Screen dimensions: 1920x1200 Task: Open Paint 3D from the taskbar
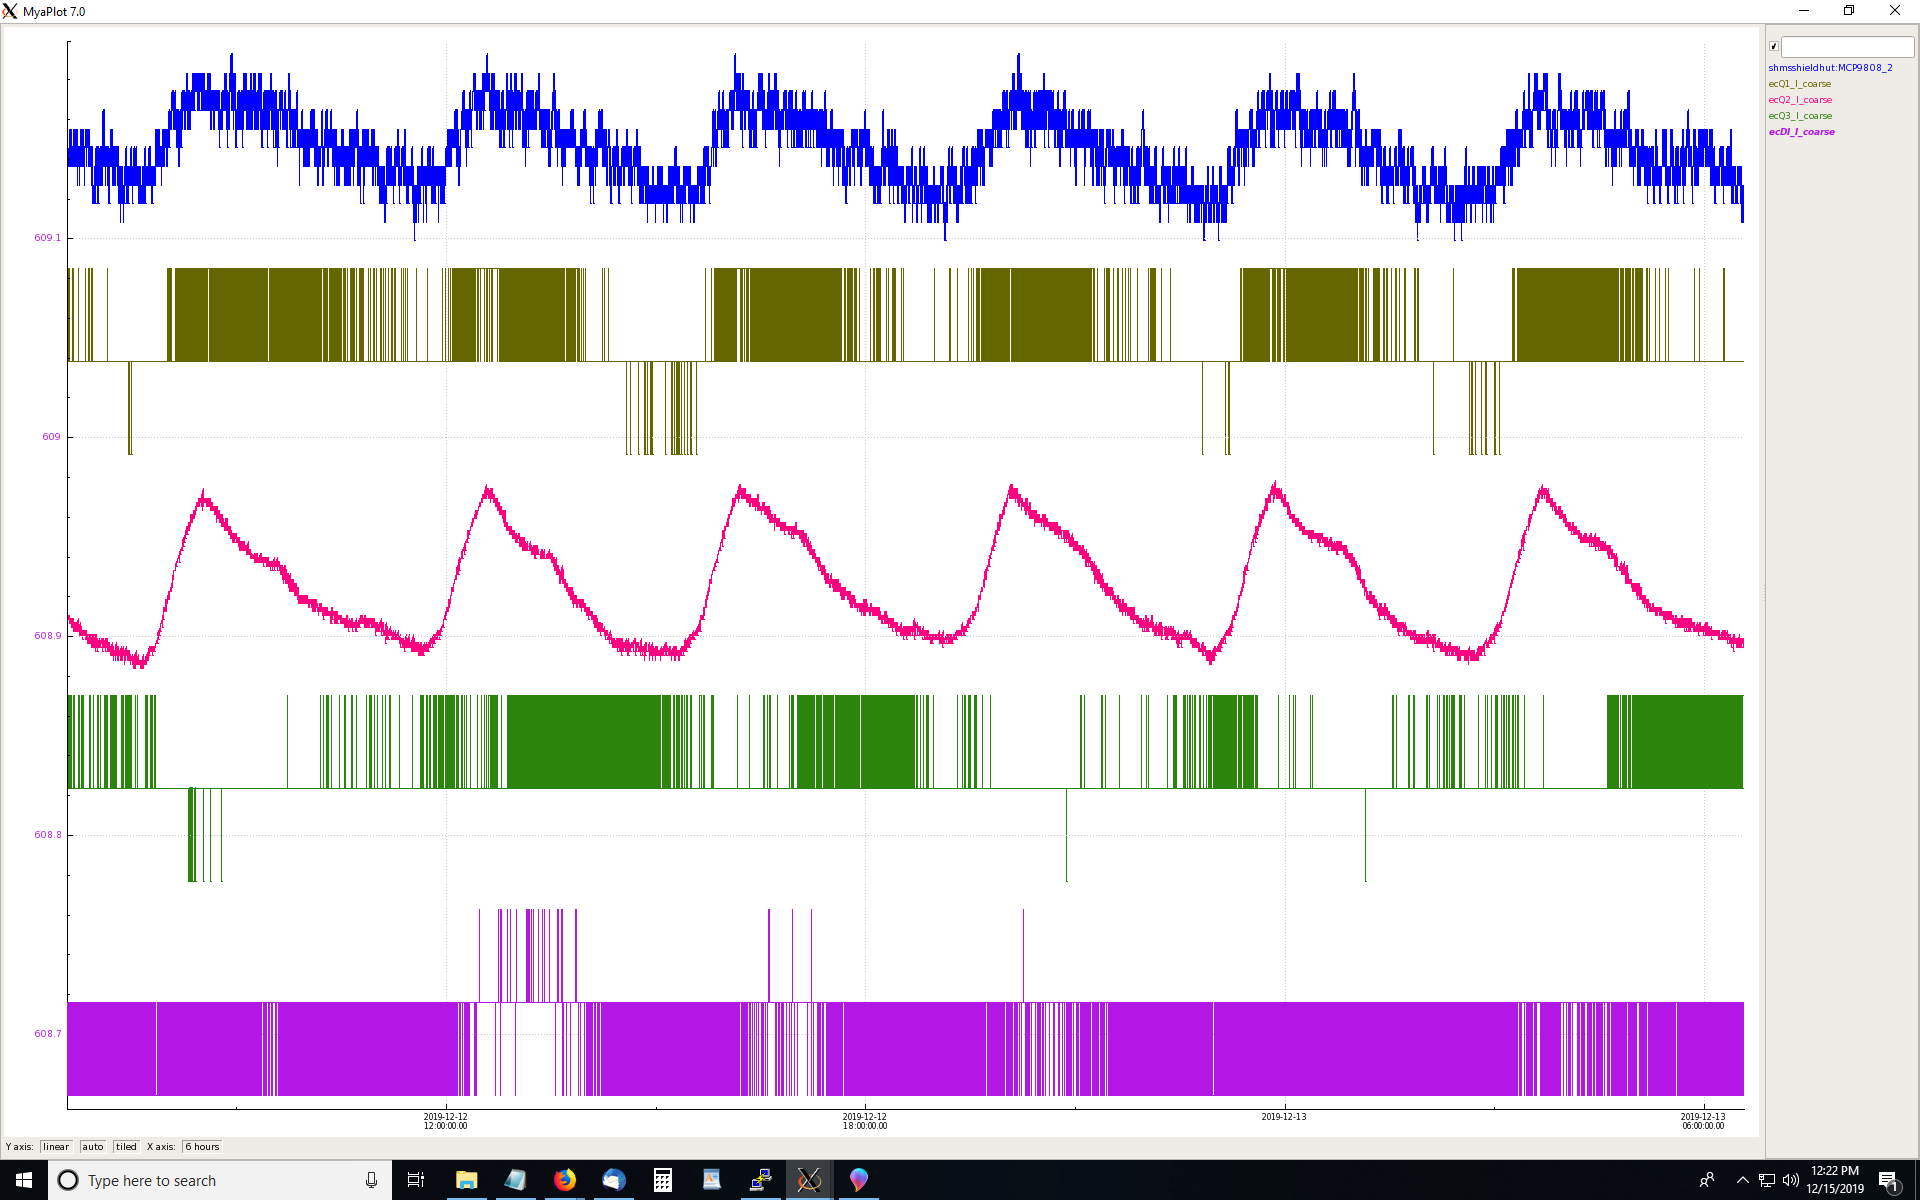[x=858, y=1180]
